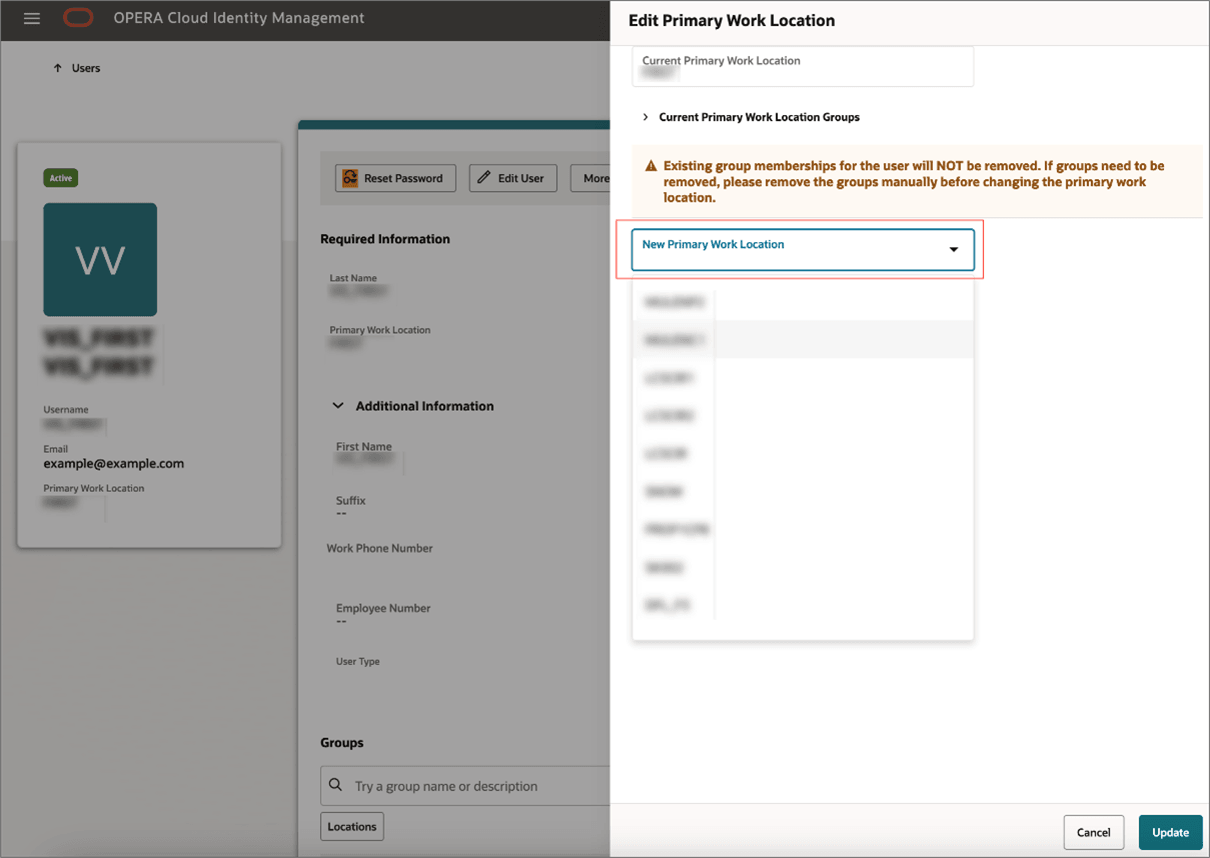This screenshot has height=858, width=1210.
Task: Select the highlighted second location option
Action: (803, 340)
